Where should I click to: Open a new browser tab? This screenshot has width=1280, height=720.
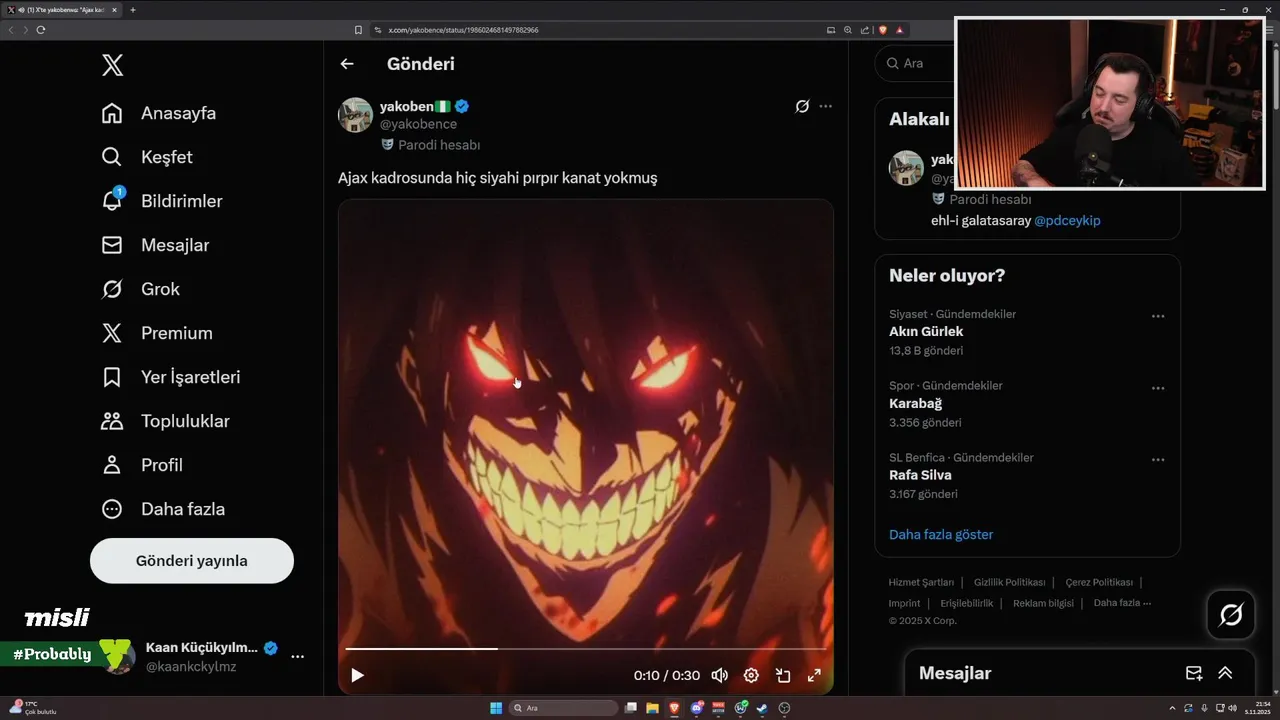133,10
